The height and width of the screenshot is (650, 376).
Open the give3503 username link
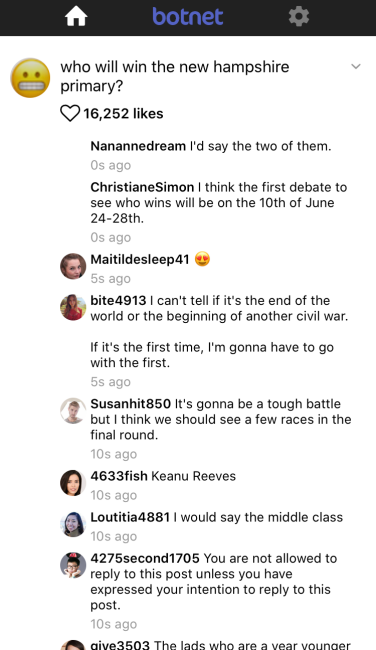120,645
